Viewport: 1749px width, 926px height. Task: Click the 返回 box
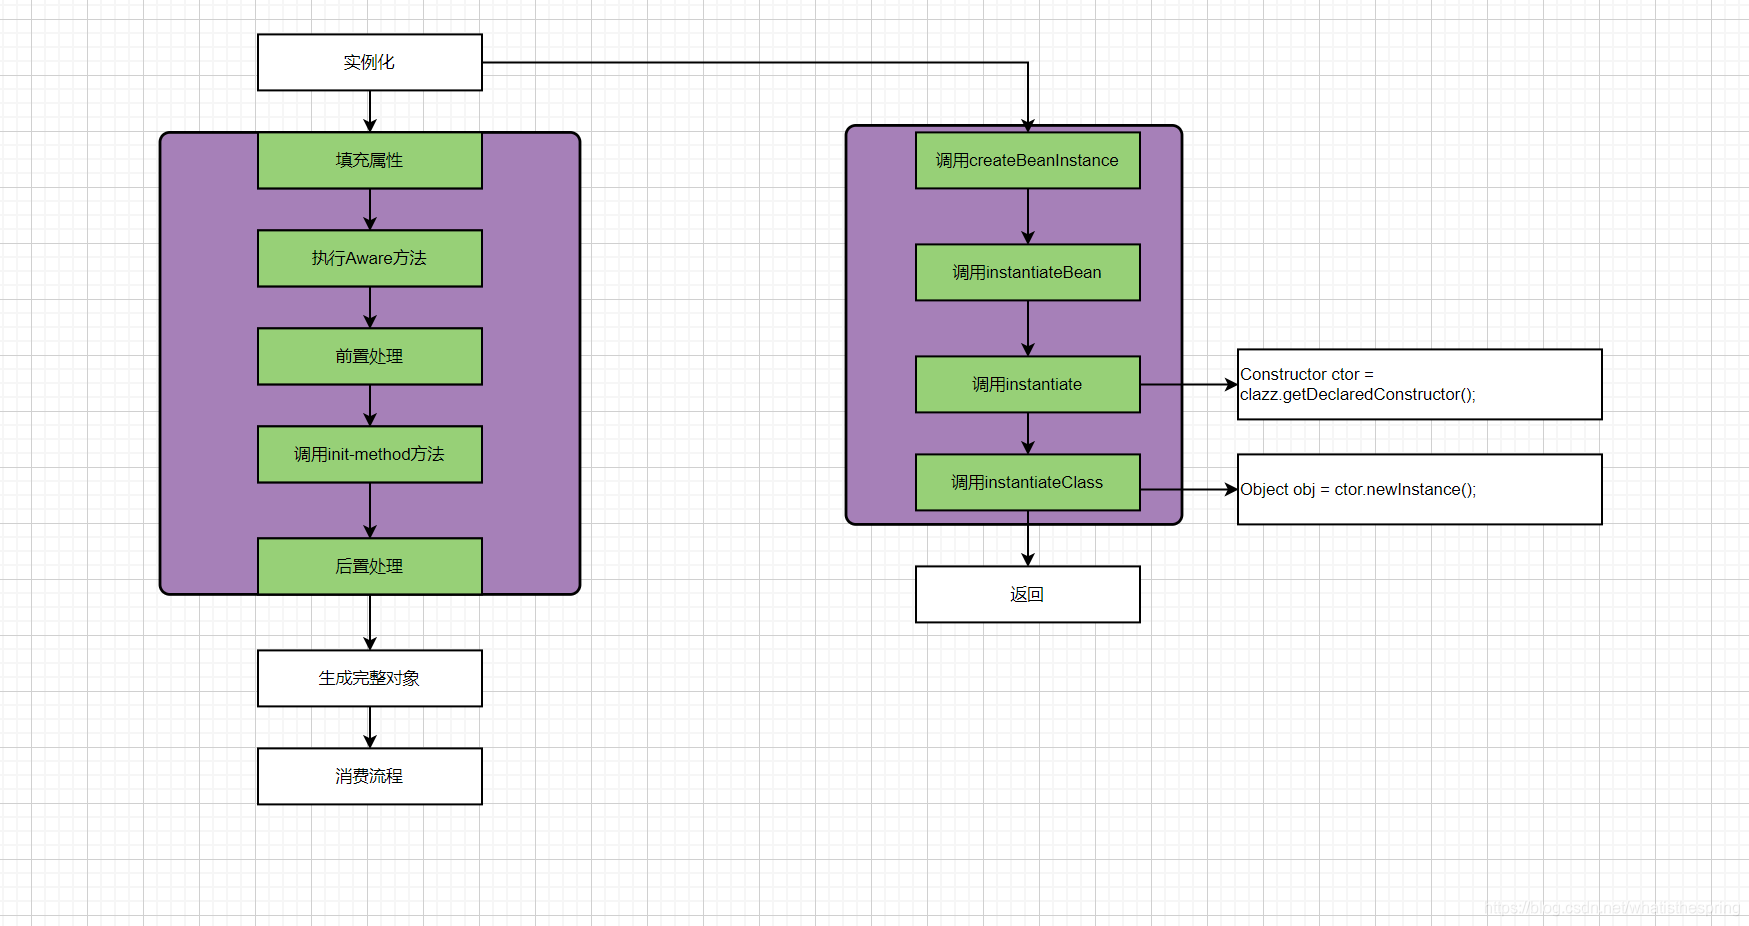[x=1028, y=594]
